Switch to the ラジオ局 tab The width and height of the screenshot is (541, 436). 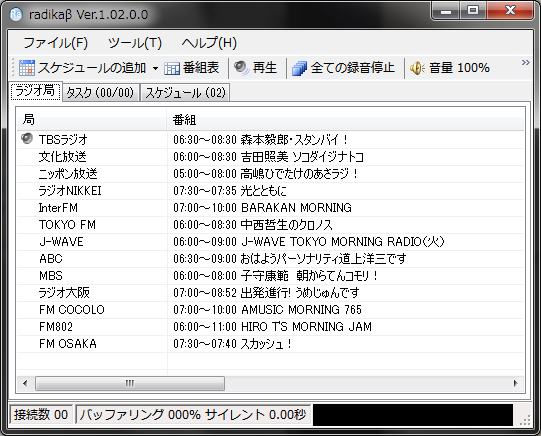point(36,91)
